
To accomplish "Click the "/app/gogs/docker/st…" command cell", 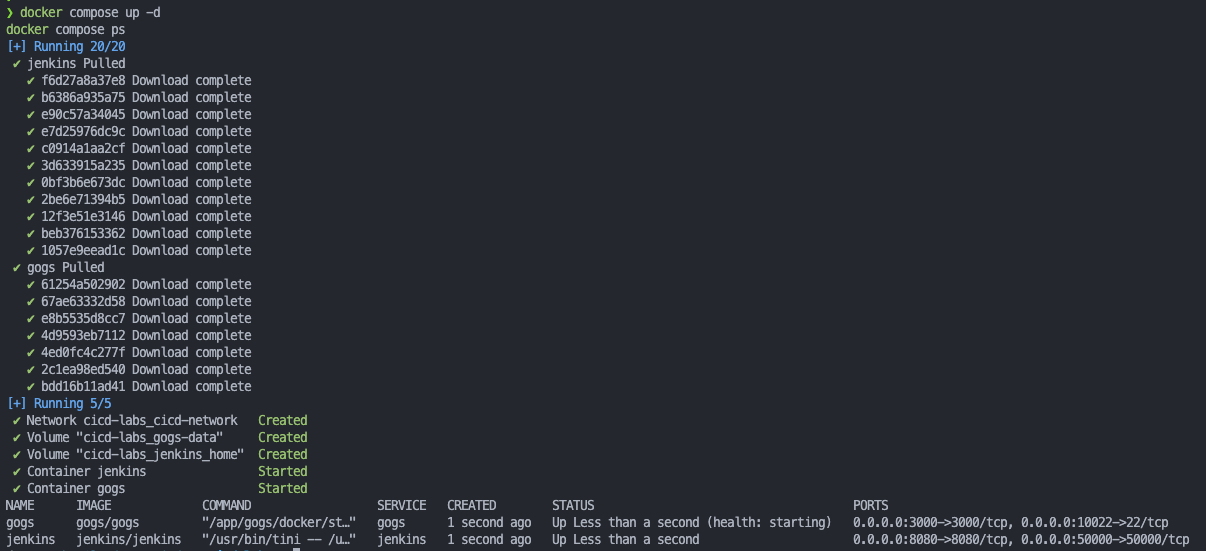I will click(x=279, y=522).
